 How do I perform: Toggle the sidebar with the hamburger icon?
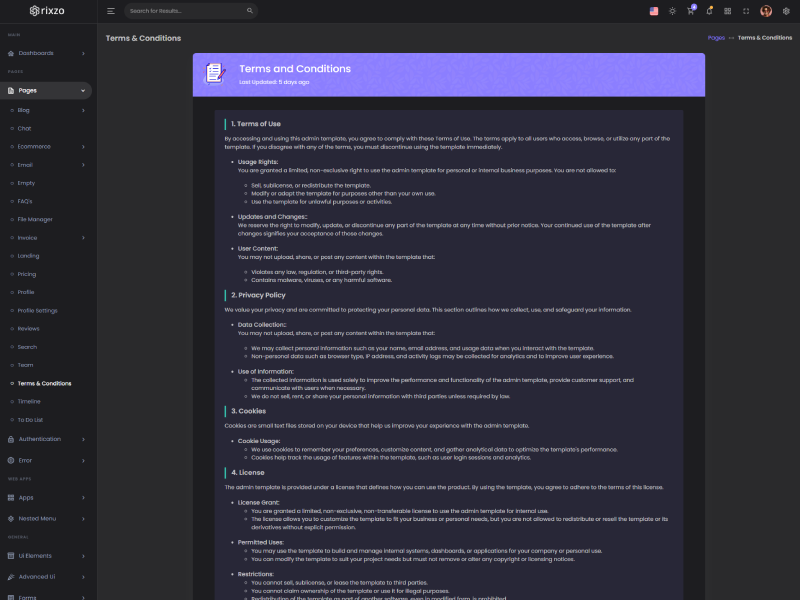click(x=111, y=11)
